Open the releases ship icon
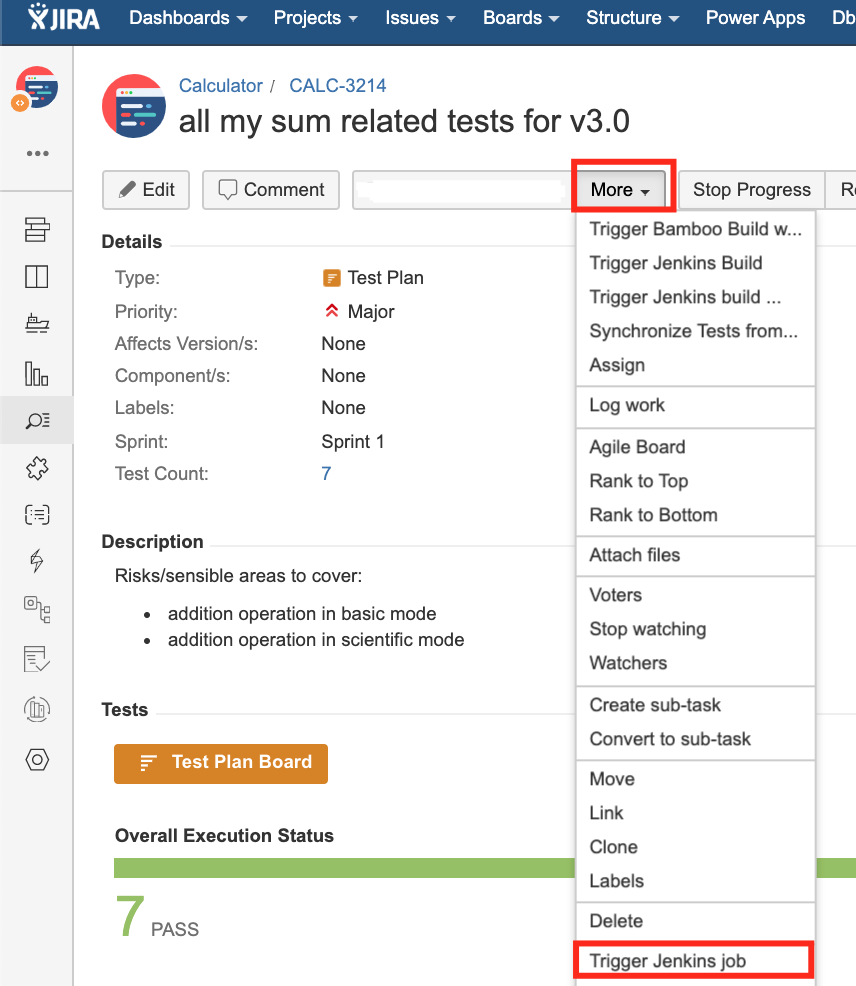 point(37,324)
